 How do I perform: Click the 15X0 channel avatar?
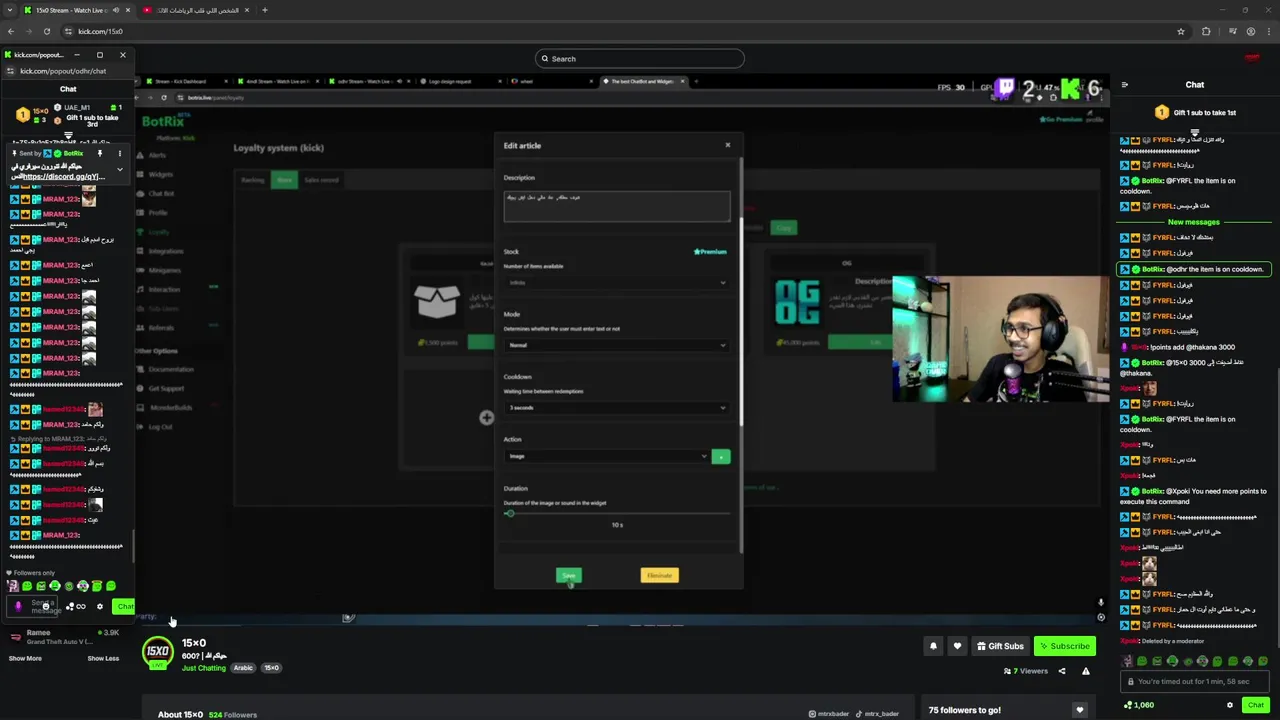point(157,652)
